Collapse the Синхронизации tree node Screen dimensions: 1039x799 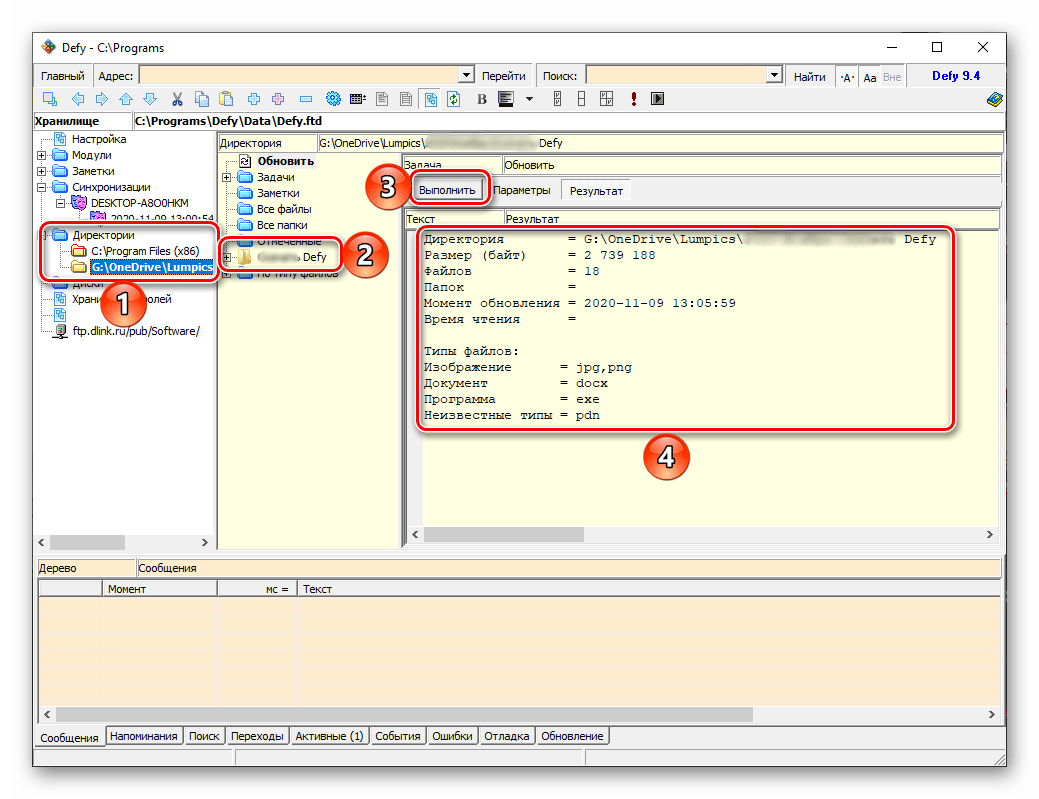(42, 187)
